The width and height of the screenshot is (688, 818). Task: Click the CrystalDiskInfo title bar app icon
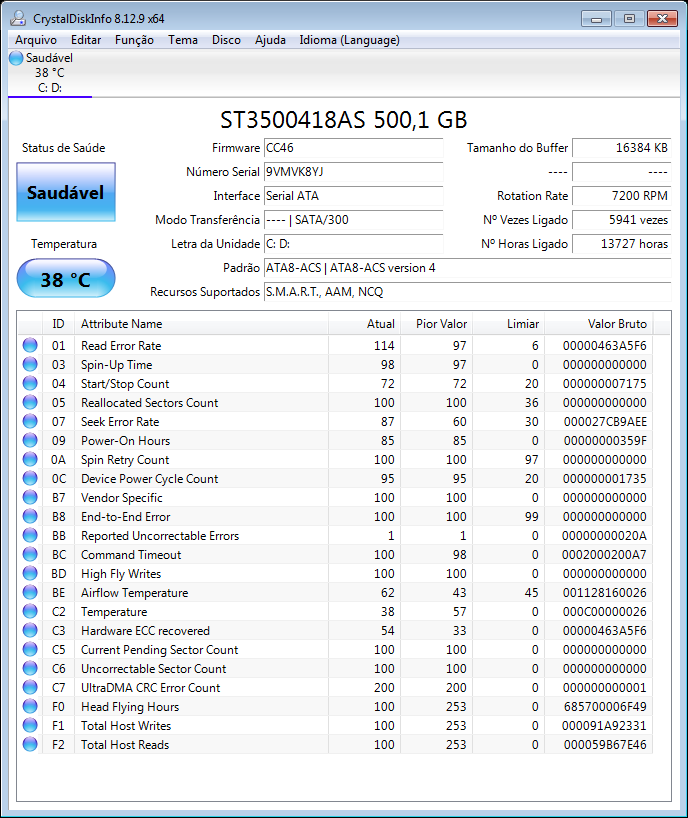[18, 18]
